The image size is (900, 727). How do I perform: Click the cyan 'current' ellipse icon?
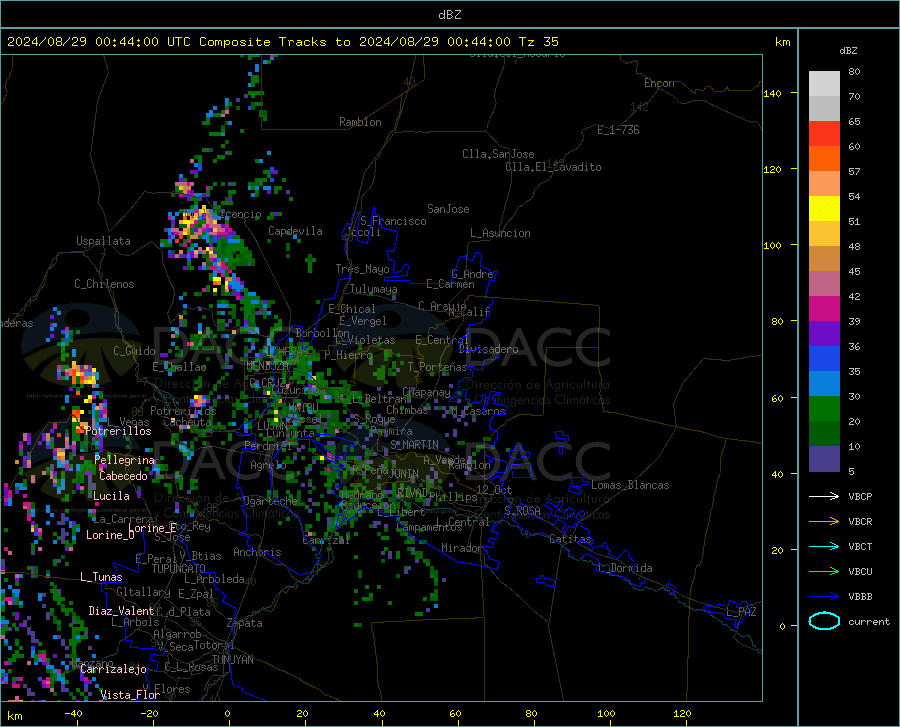pyautogui.click(x=824, y=621)
